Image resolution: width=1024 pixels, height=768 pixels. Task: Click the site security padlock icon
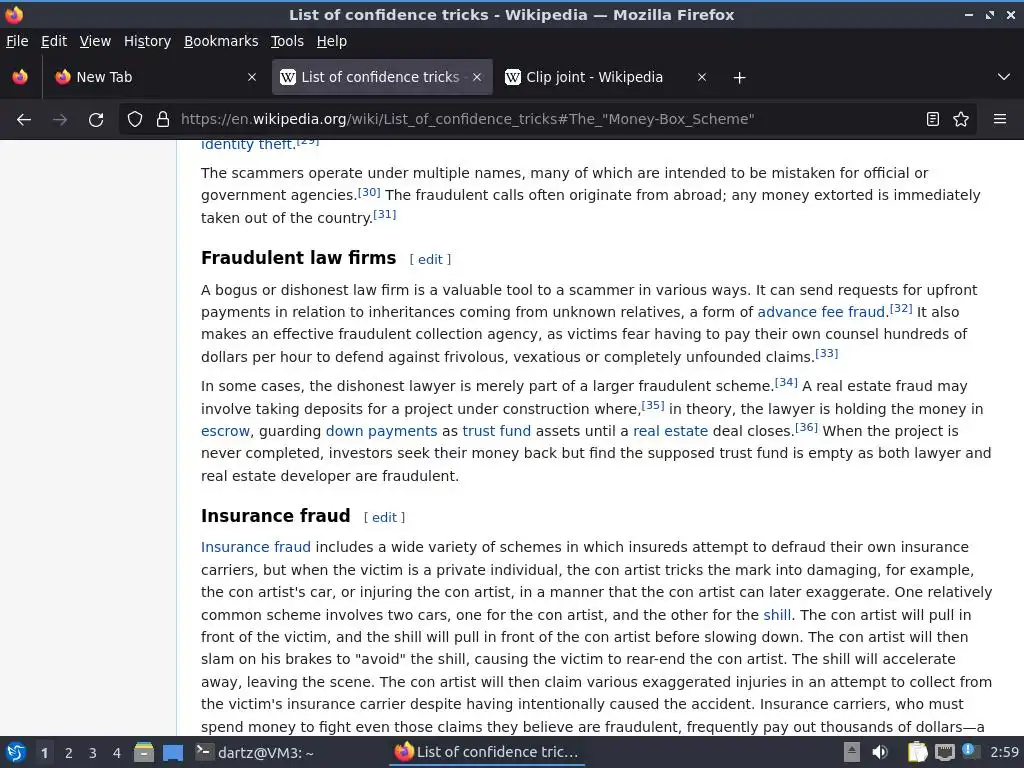coord(163,119)
